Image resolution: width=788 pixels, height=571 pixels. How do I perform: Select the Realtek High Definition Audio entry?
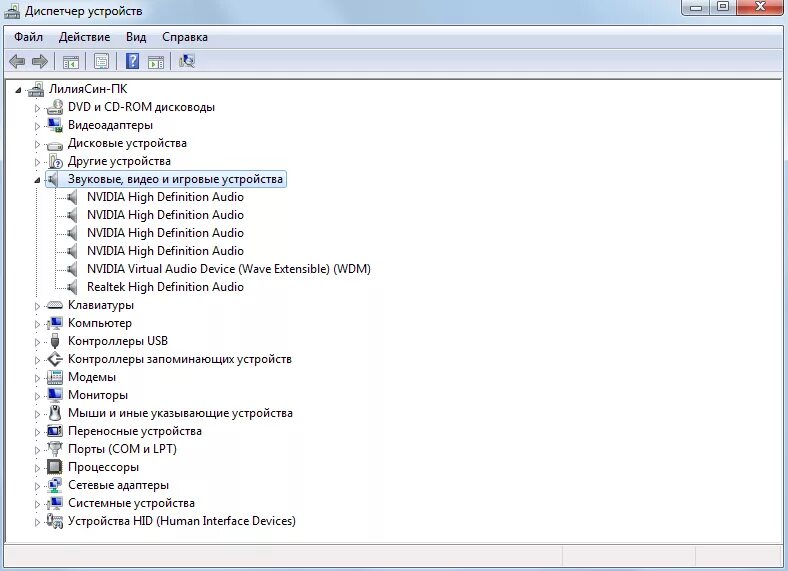tap(165, 287)
